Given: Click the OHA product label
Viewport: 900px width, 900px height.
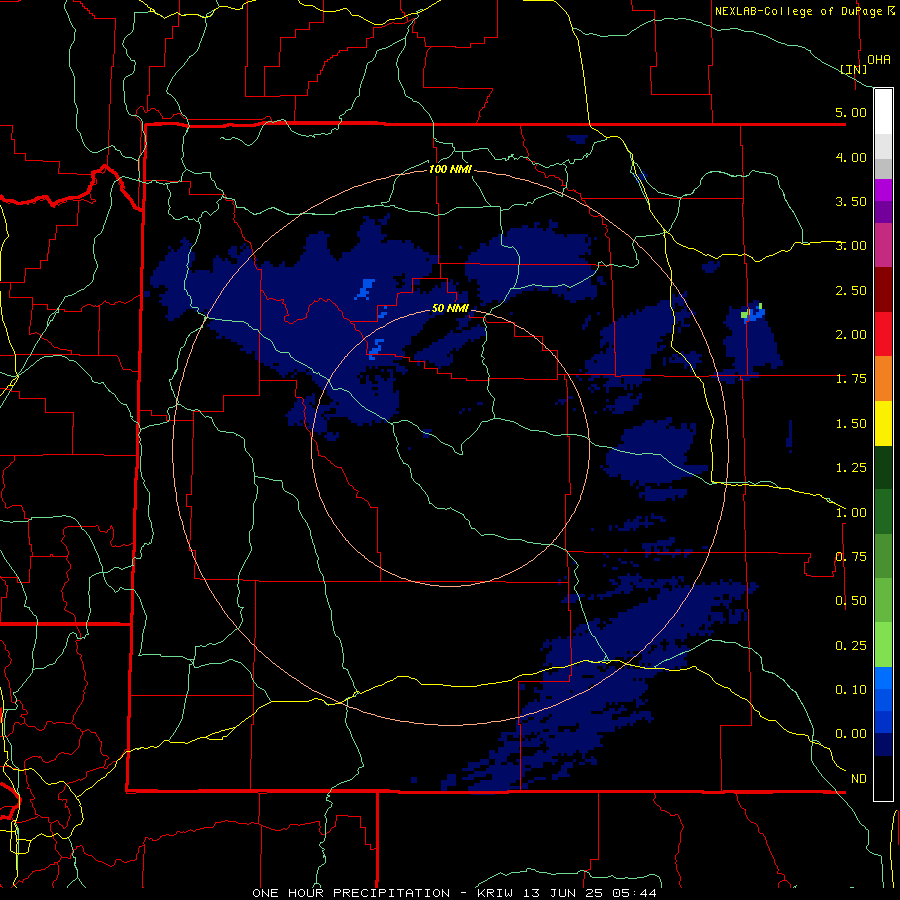Looking at the screenshot, I should [x=879, y=60].
